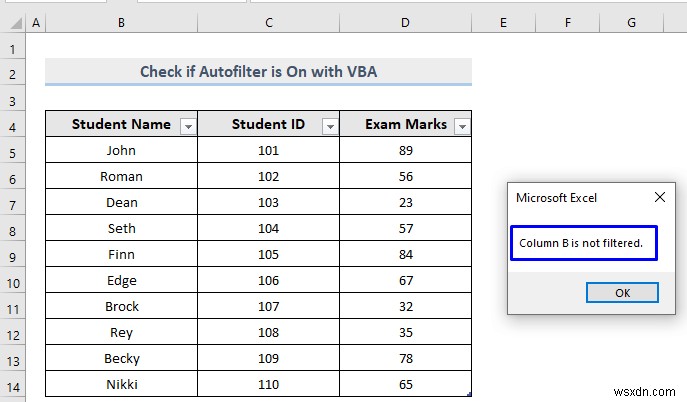Select column C header

tap(269, 23)
